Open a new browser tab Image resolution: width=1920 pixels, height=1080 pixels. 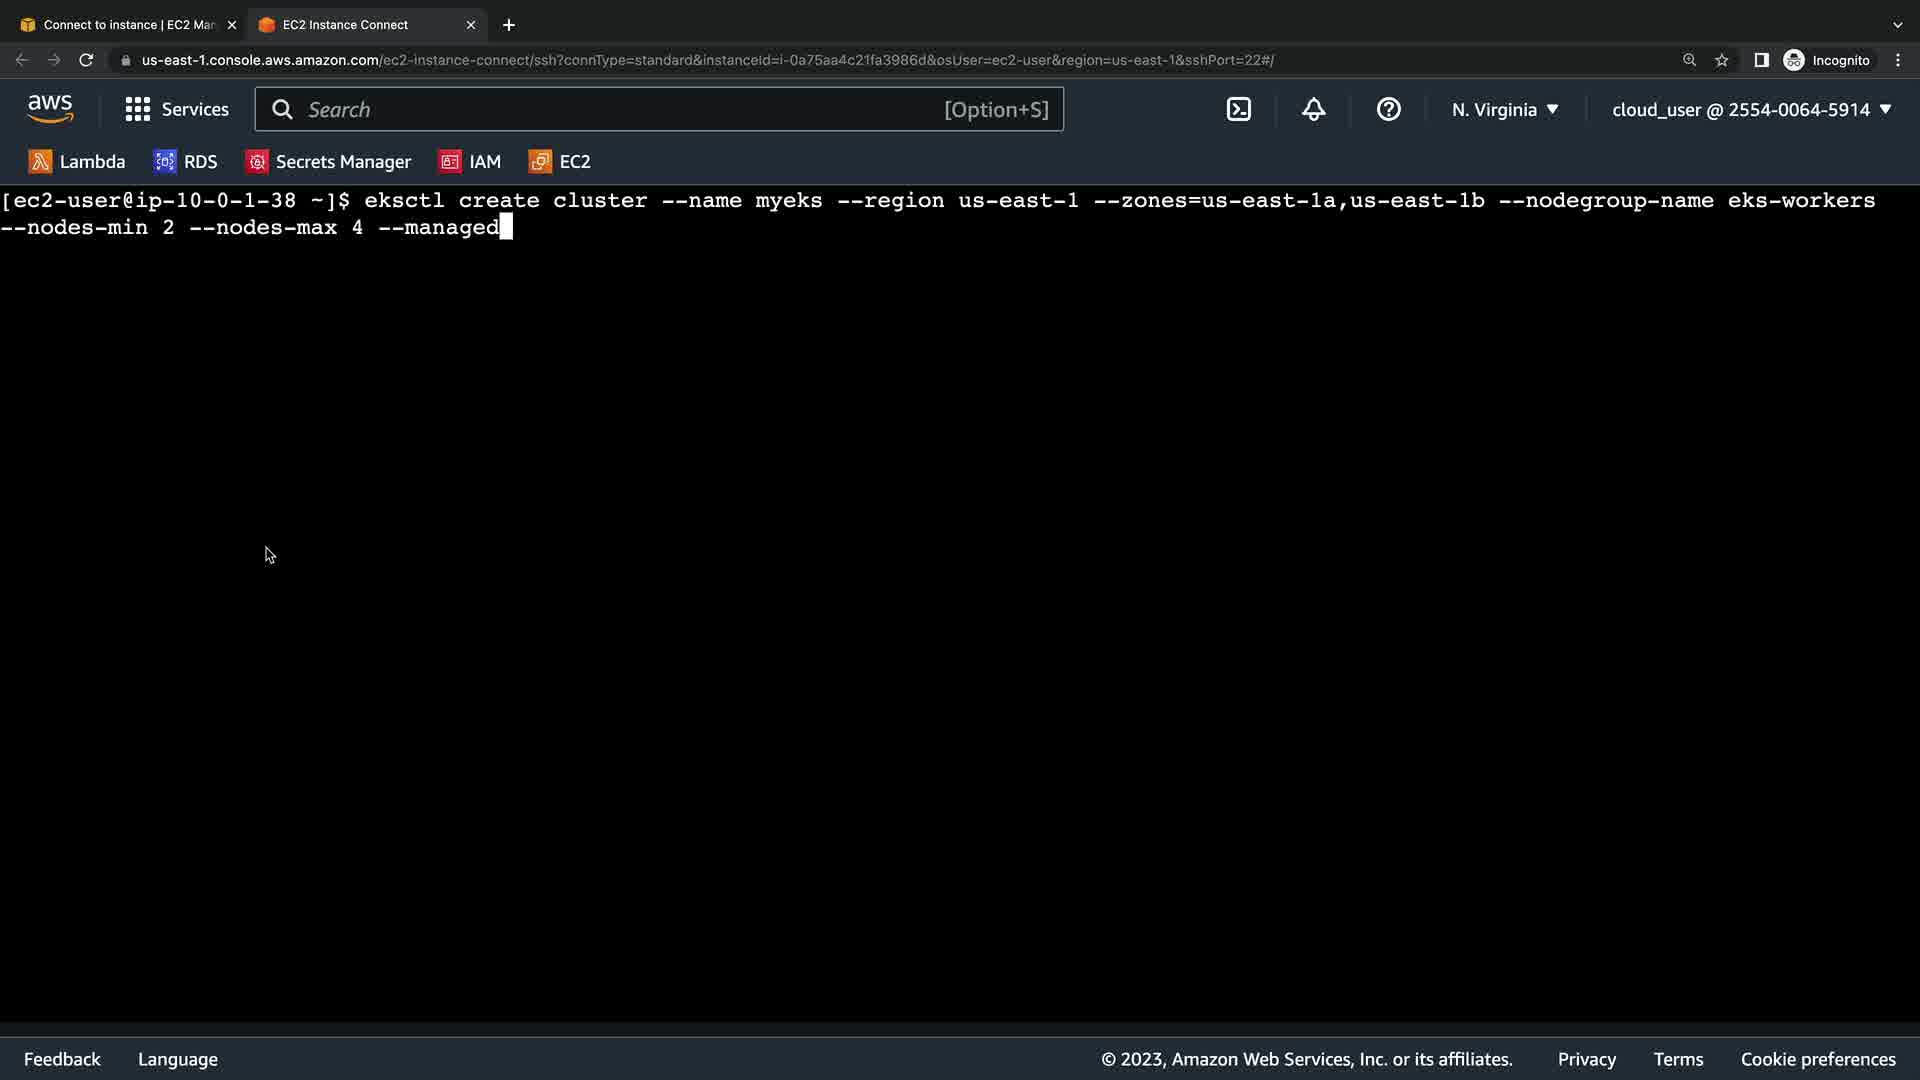509,25
